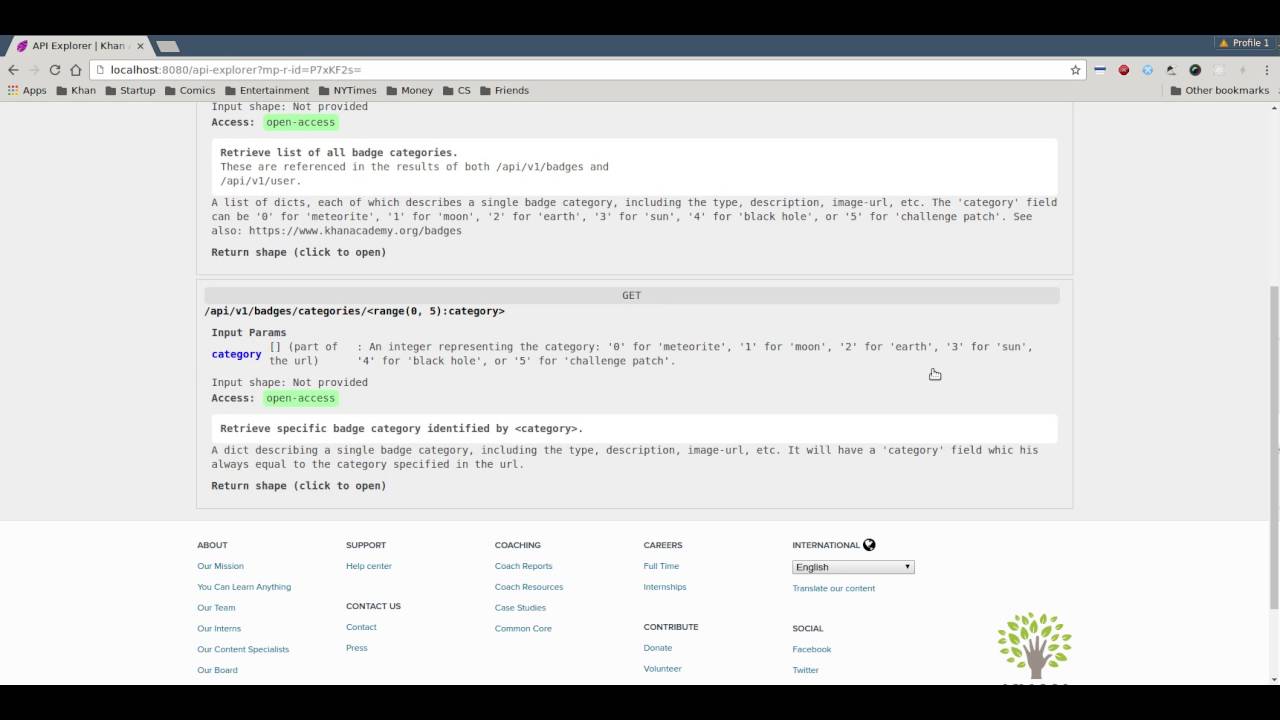This screenshot has height=720, width=1280.
Task: Click the browser forward arrow
Action: tap(34, 70)
